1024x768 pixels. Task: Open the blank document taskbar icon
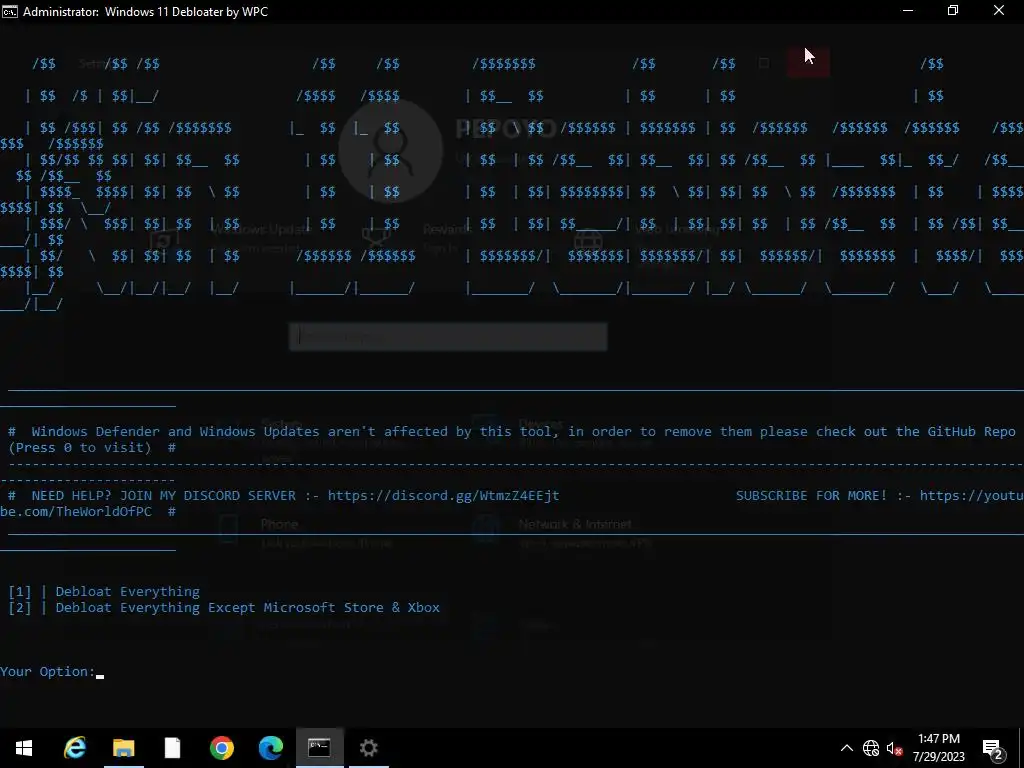click(x=172, y=748)
